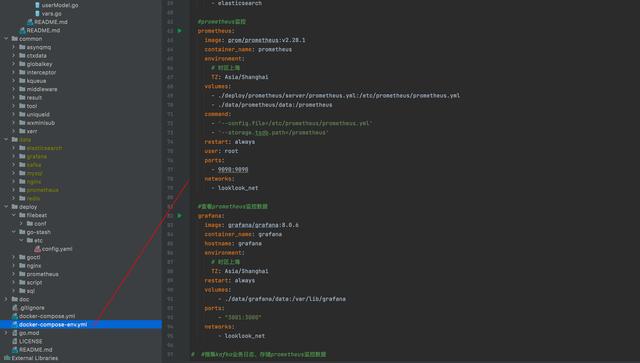Expand the xerr folder chevron
Image resolution: width=640 pixels, height=363 pixels.
pyautogui.click(x=13, y=131)
